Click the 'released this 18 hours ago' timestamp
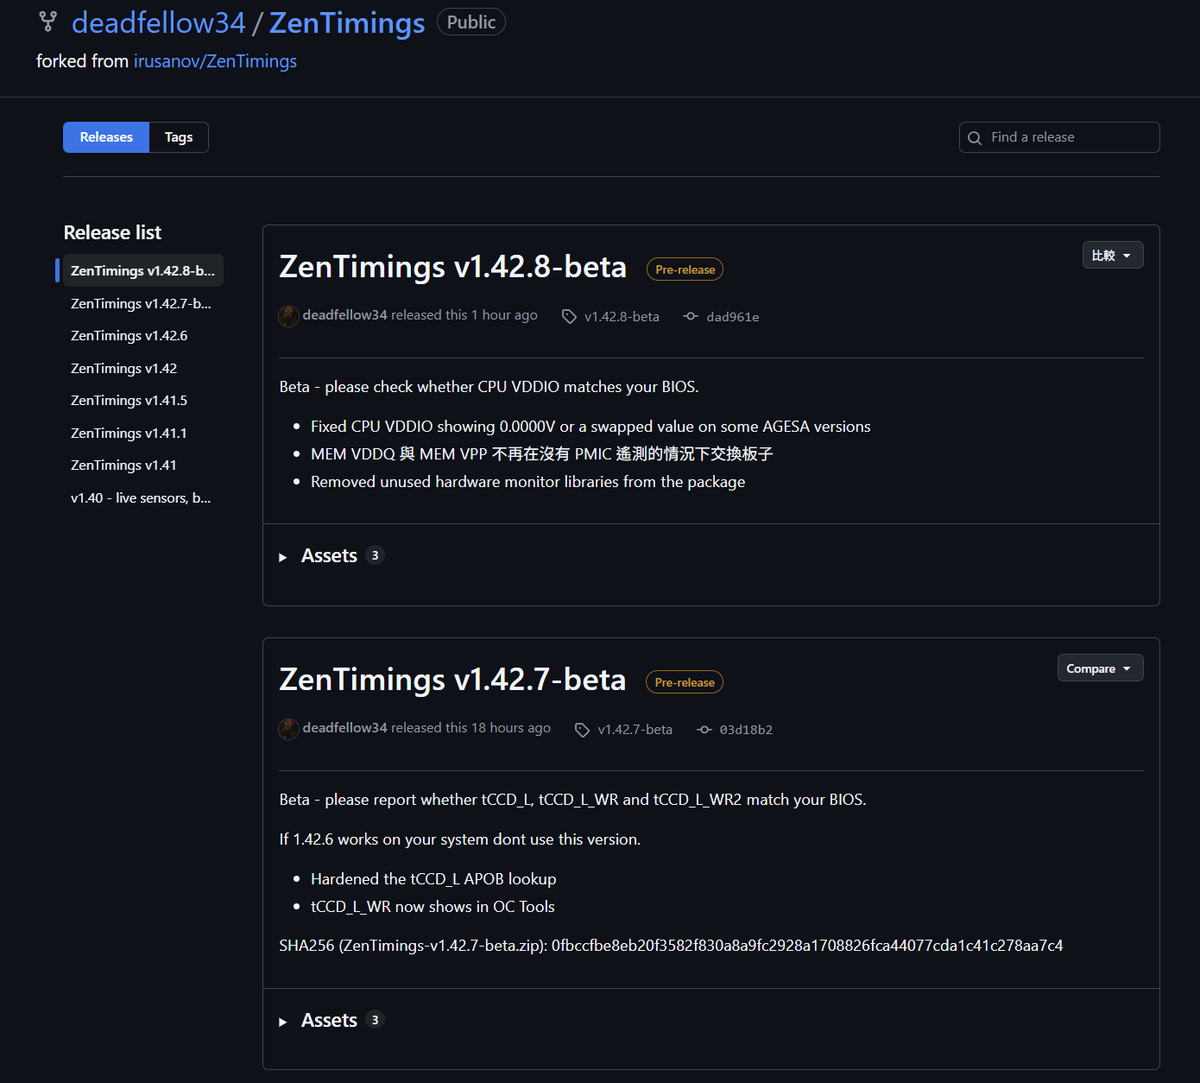The height and width of the screenshot is (1083, 1200). 471,728
